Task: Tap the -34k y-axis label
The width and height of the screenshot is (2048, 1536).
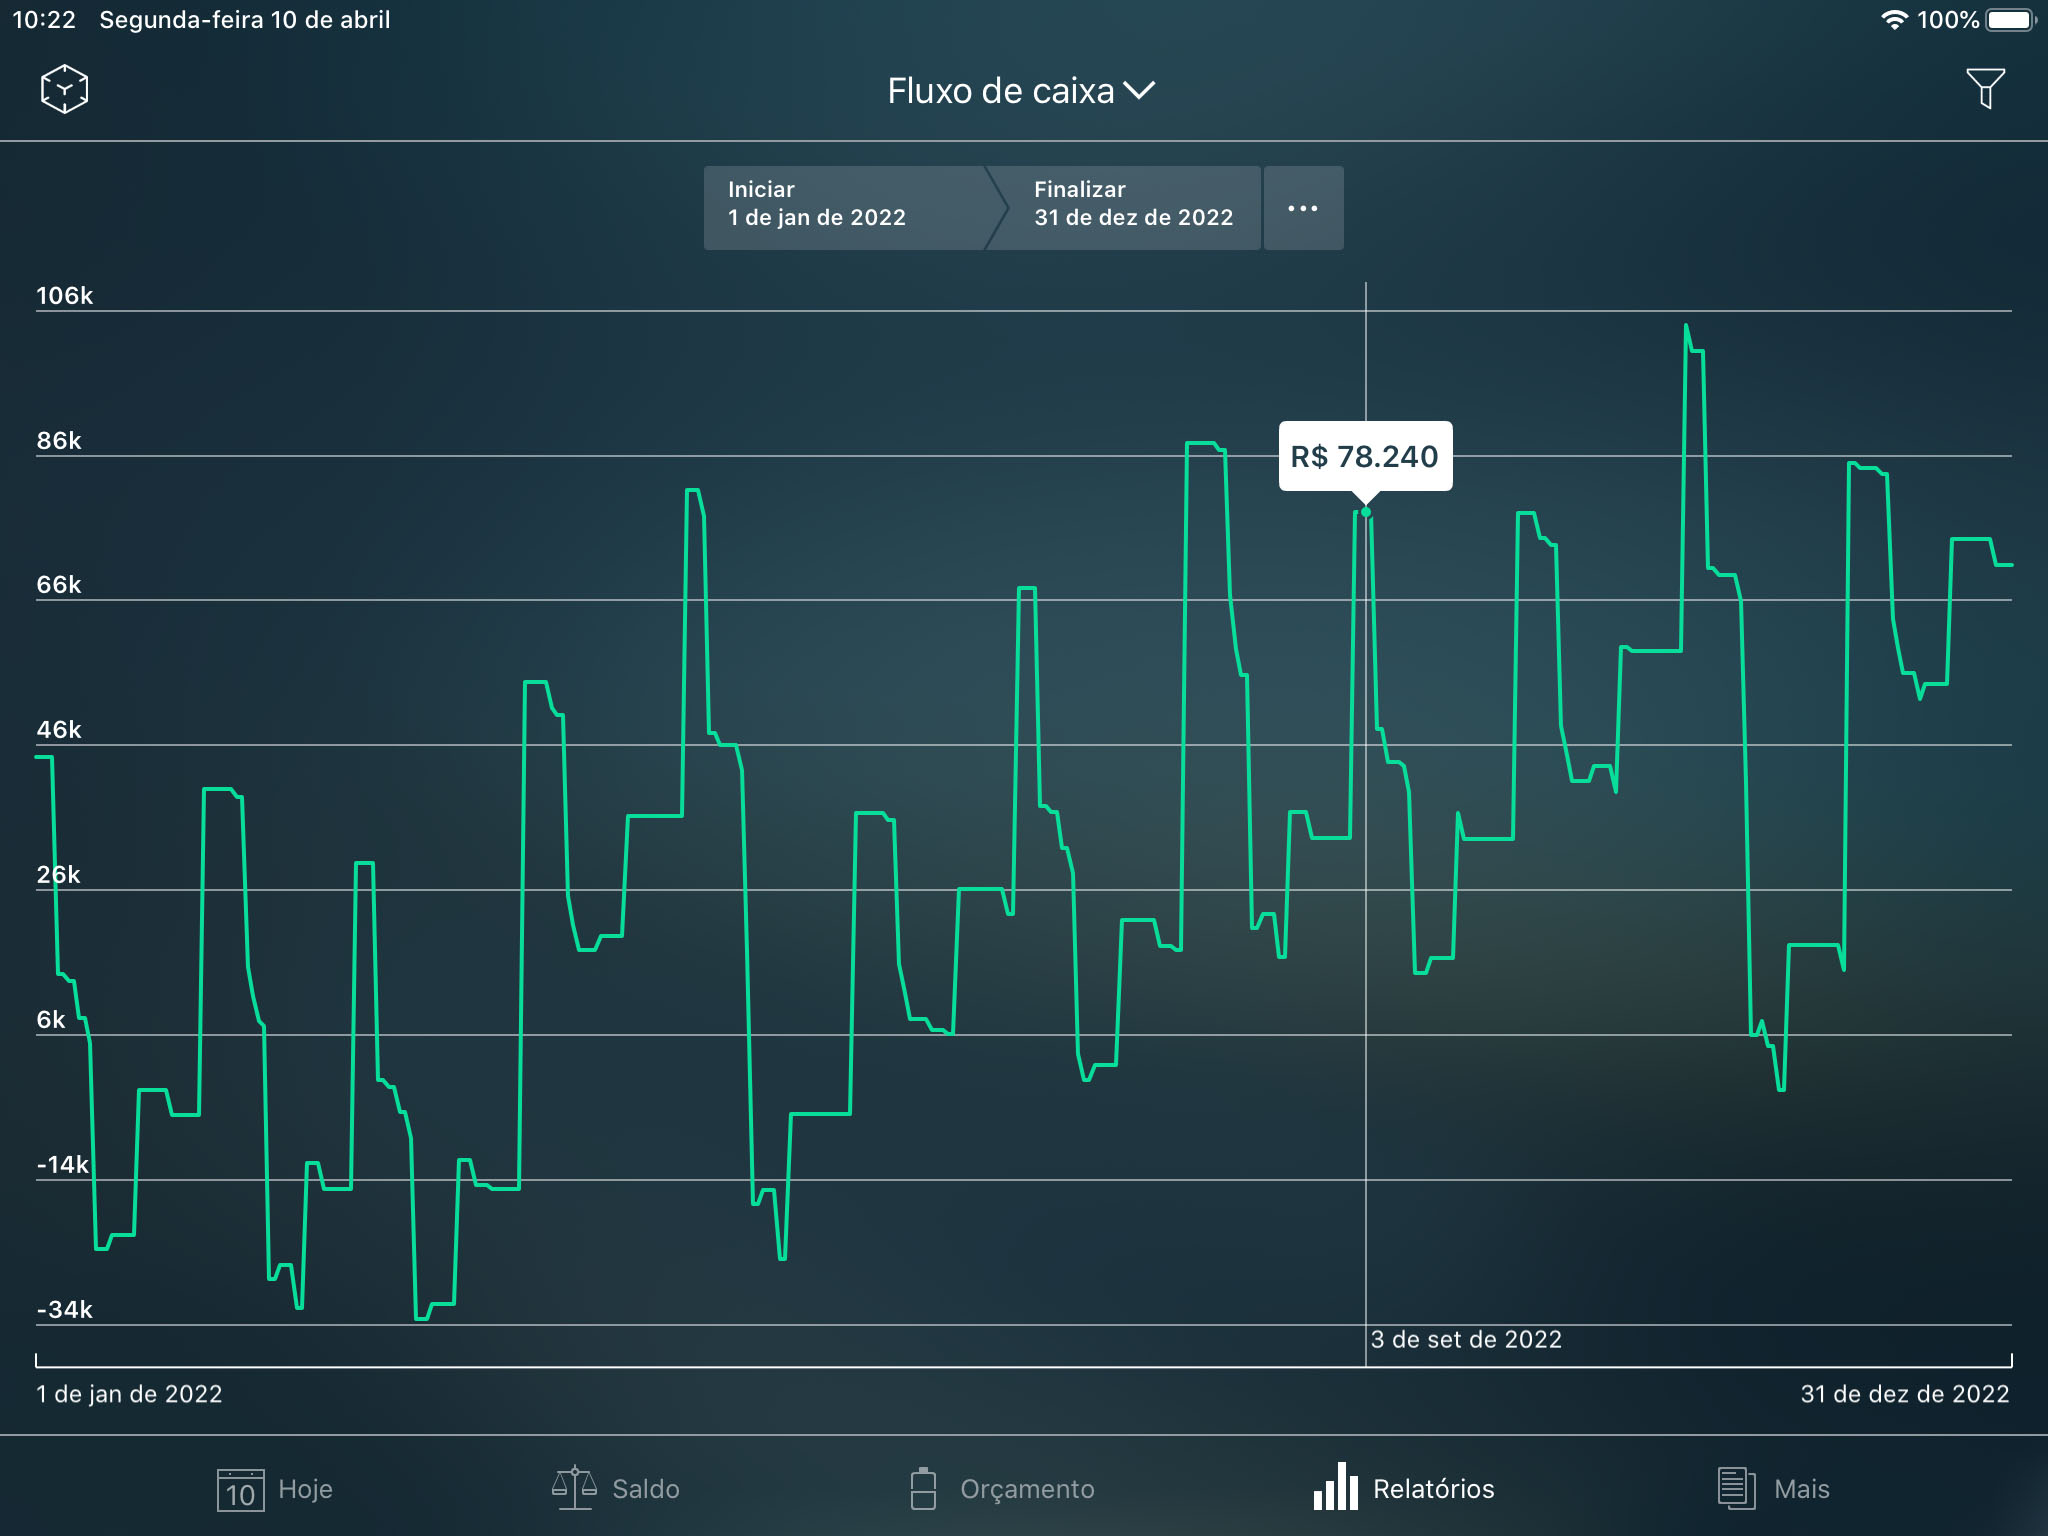Action: coord(65,1309)
